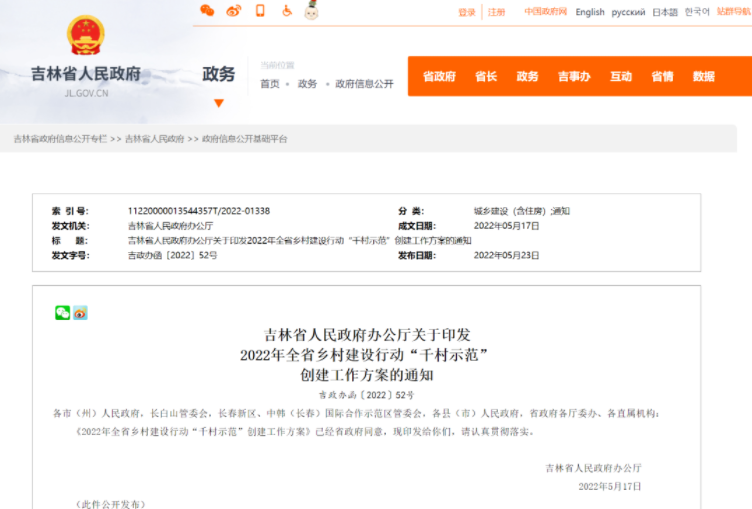Open the Weibo icon in top bar
752x509 pixels.
pos(234,11)
